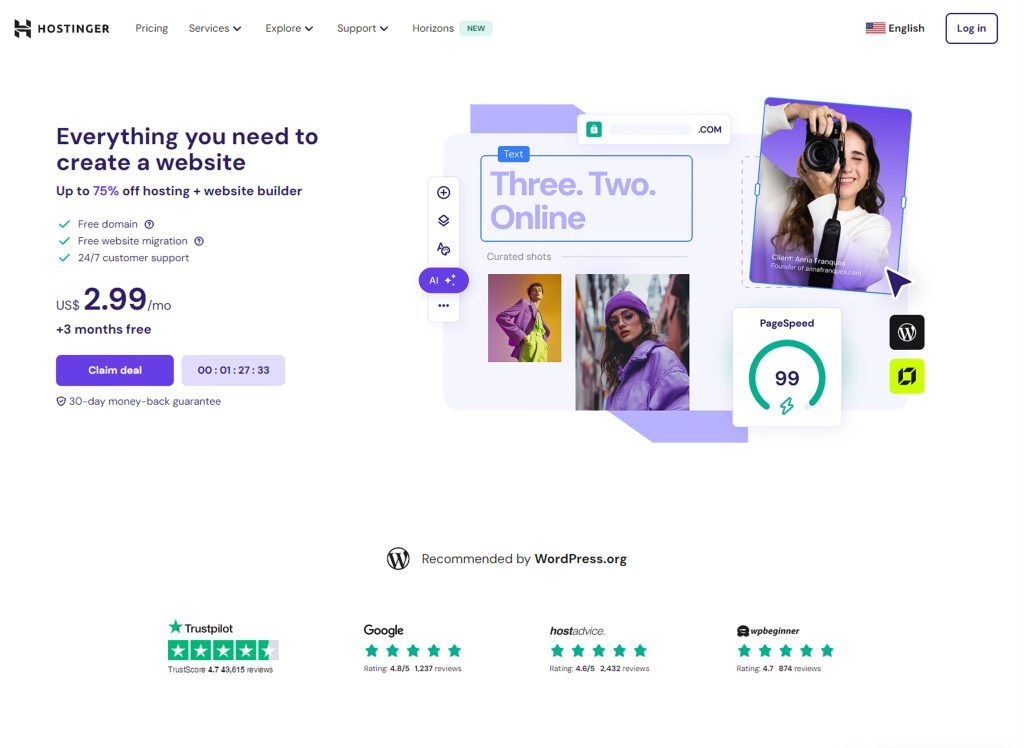Select the layers icon in builder toolbar
This screenshot has width=1024, height=748.
coord(443,221)
